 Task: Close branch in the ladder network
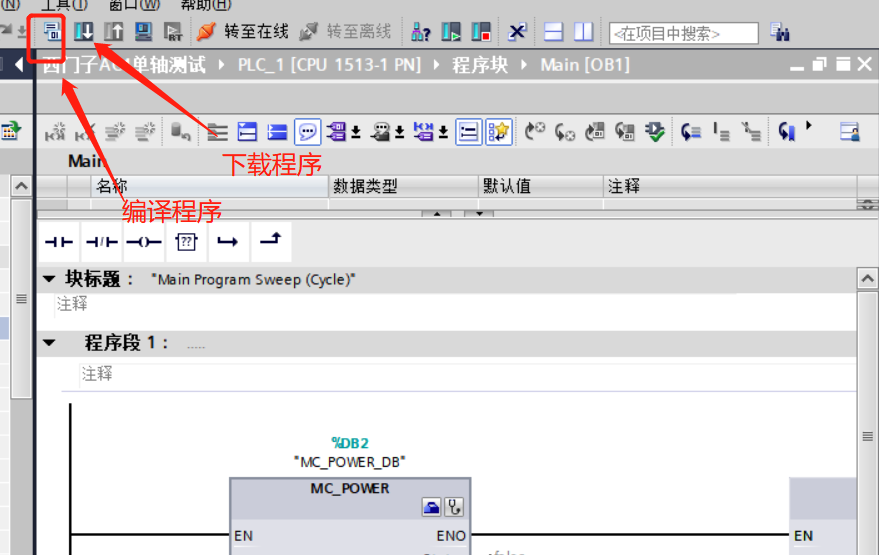tap(270, 242)
